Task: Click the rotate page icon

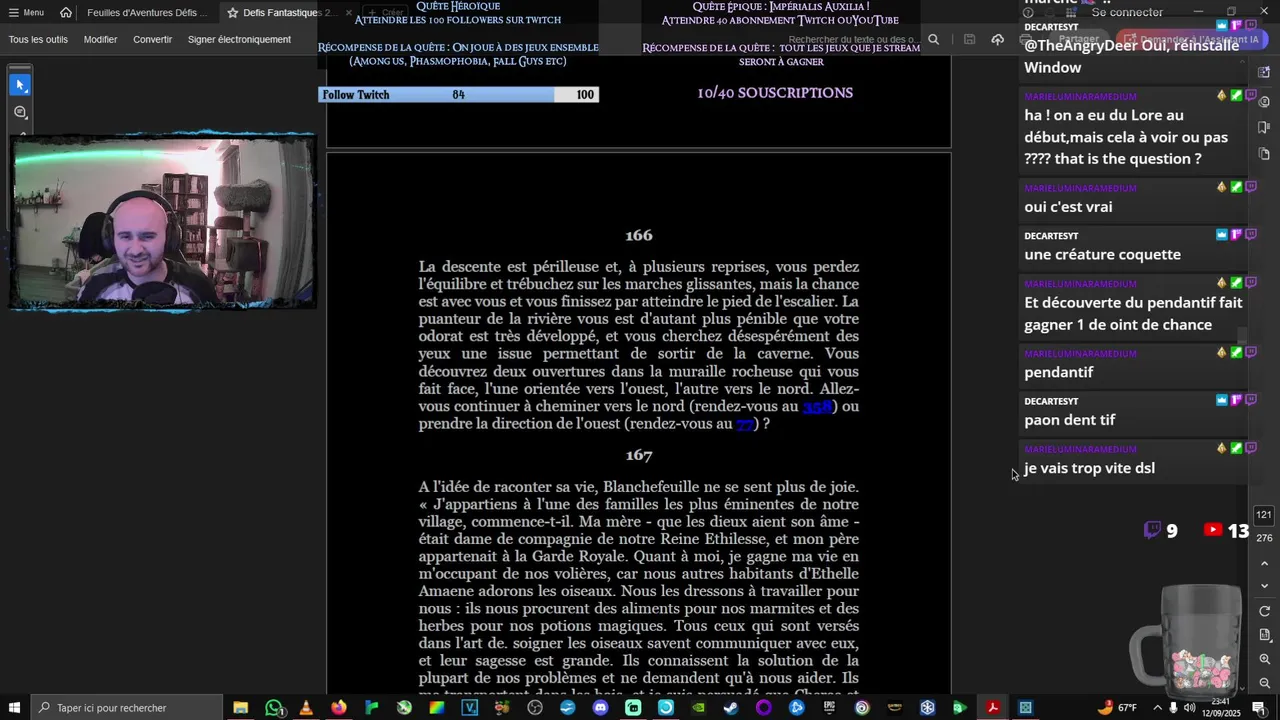Action: click(1264, 611)
